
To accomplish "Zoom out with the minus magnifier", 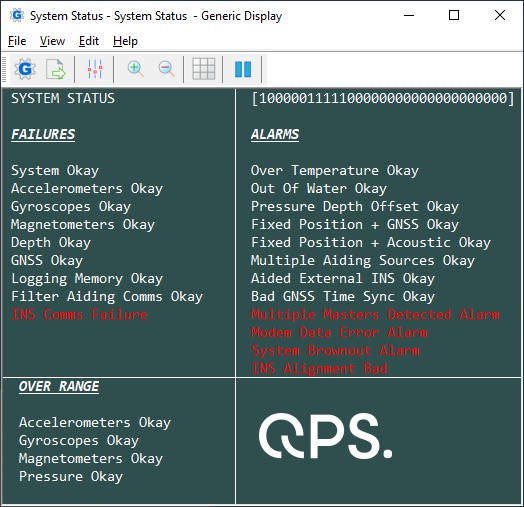I will point(166,69).
